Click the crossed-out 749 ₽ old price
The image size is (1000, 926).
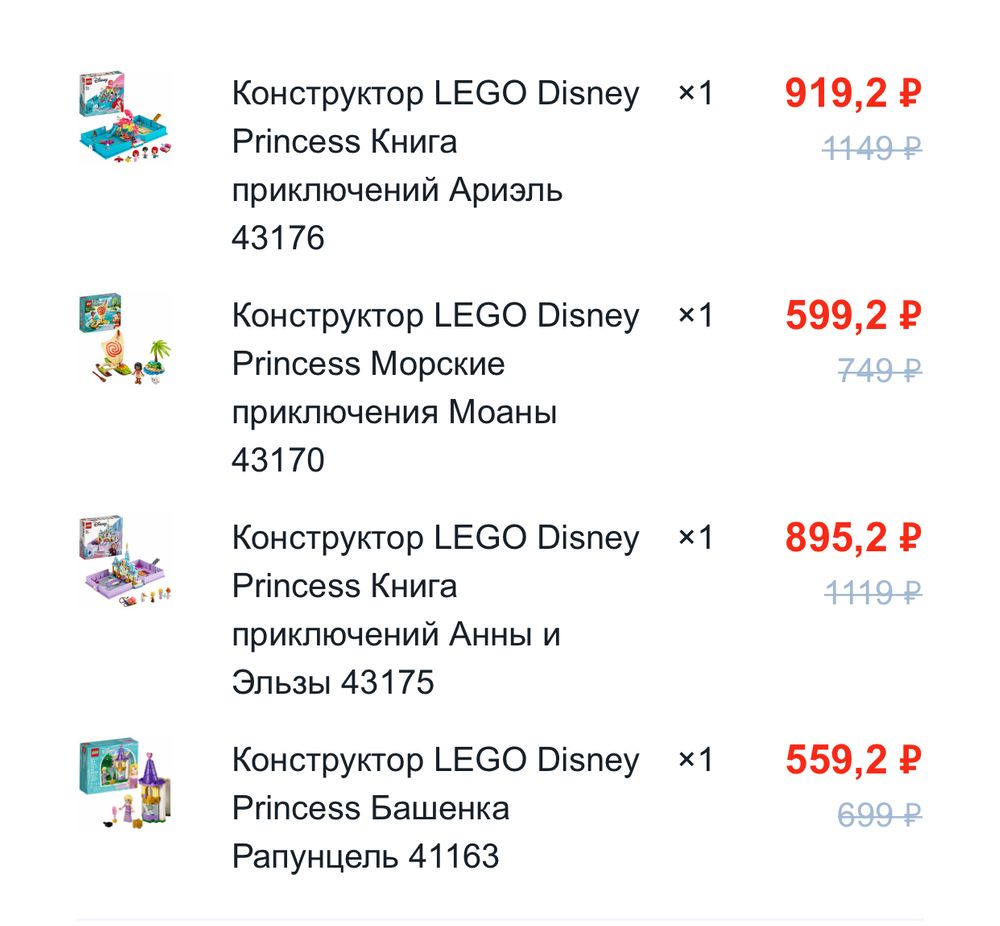coord(879,371)
